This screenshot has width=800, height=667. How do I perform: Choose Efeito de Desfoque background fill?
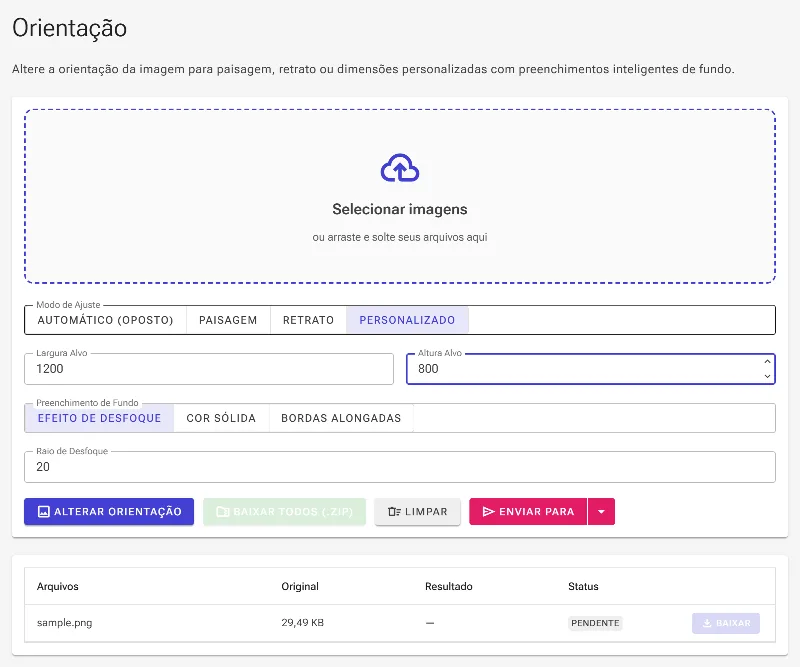(99, 418)
